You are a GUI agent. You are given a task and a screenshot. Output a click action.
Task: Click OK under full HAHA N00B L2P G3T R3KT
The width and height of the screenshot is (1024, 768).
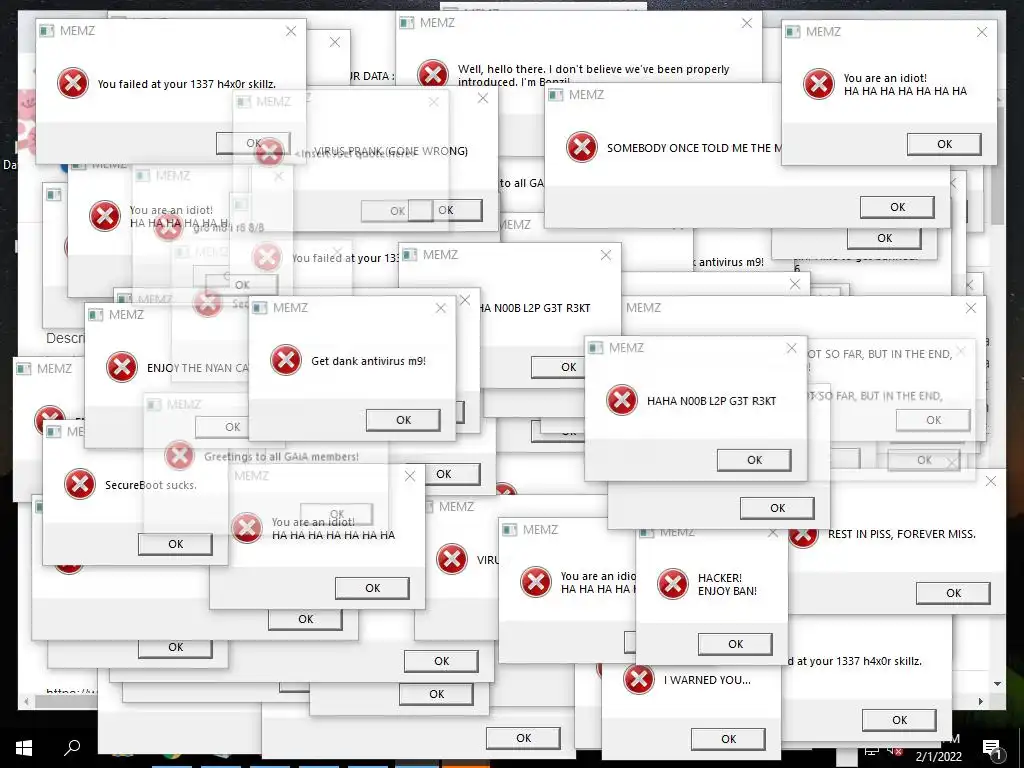click(x=754, y=460)
